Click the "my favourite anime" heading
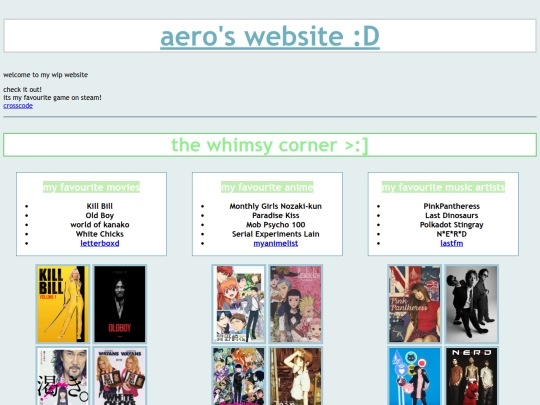The image size is (540, 405). 267,187
